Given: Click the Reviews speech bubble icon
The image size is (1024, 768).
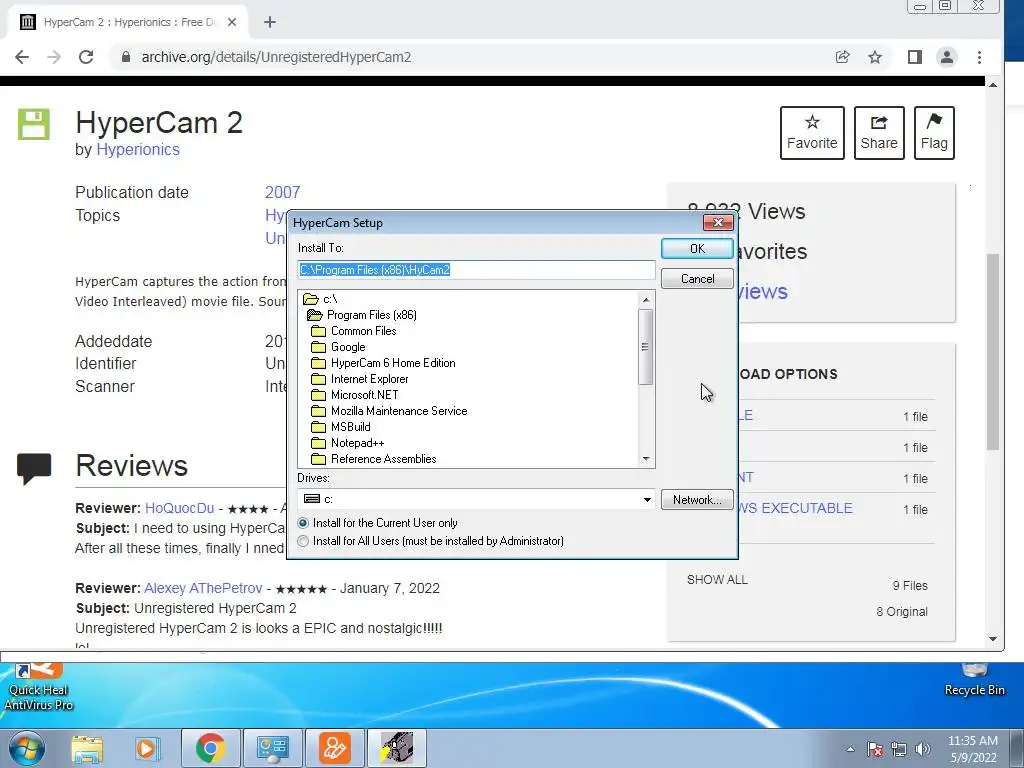Looking at the screenshot, I should [33, 468].
